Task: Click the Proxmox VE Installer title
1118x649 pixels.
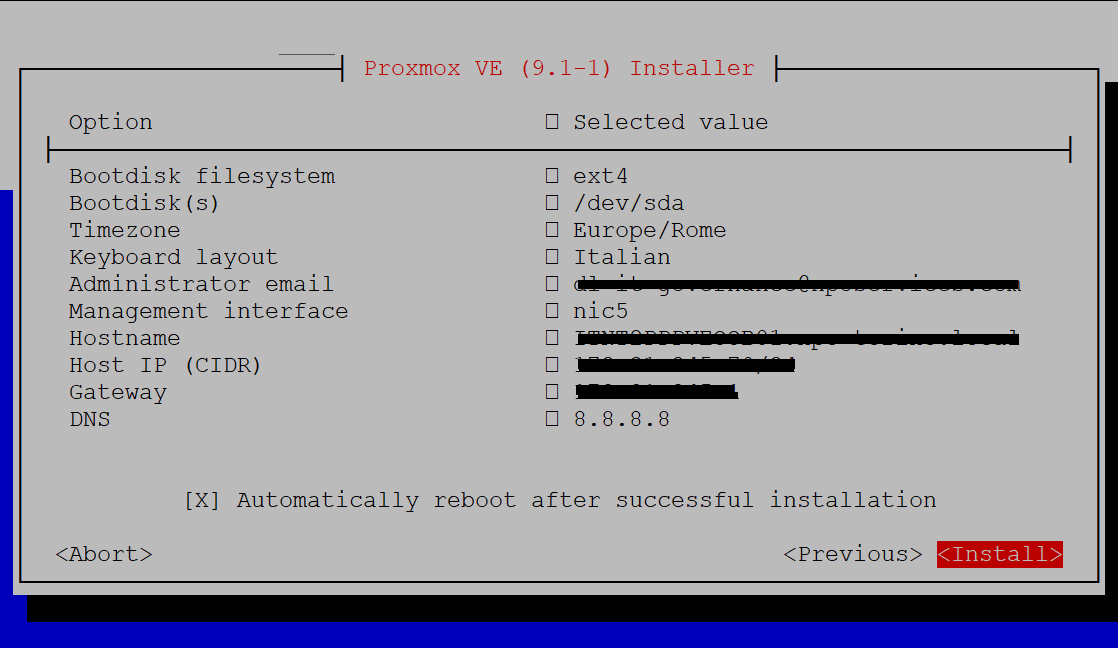Action: pyautogui.click(x=559, y=69)
